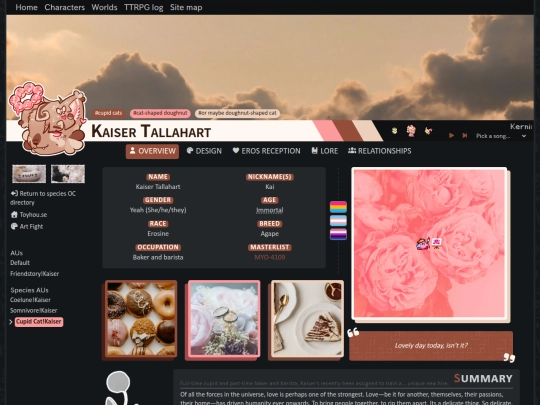Open the MYO-4109 masterlist link
This screenshot has width=540, height=405.
pyautogui.click(x=270, y=257)
